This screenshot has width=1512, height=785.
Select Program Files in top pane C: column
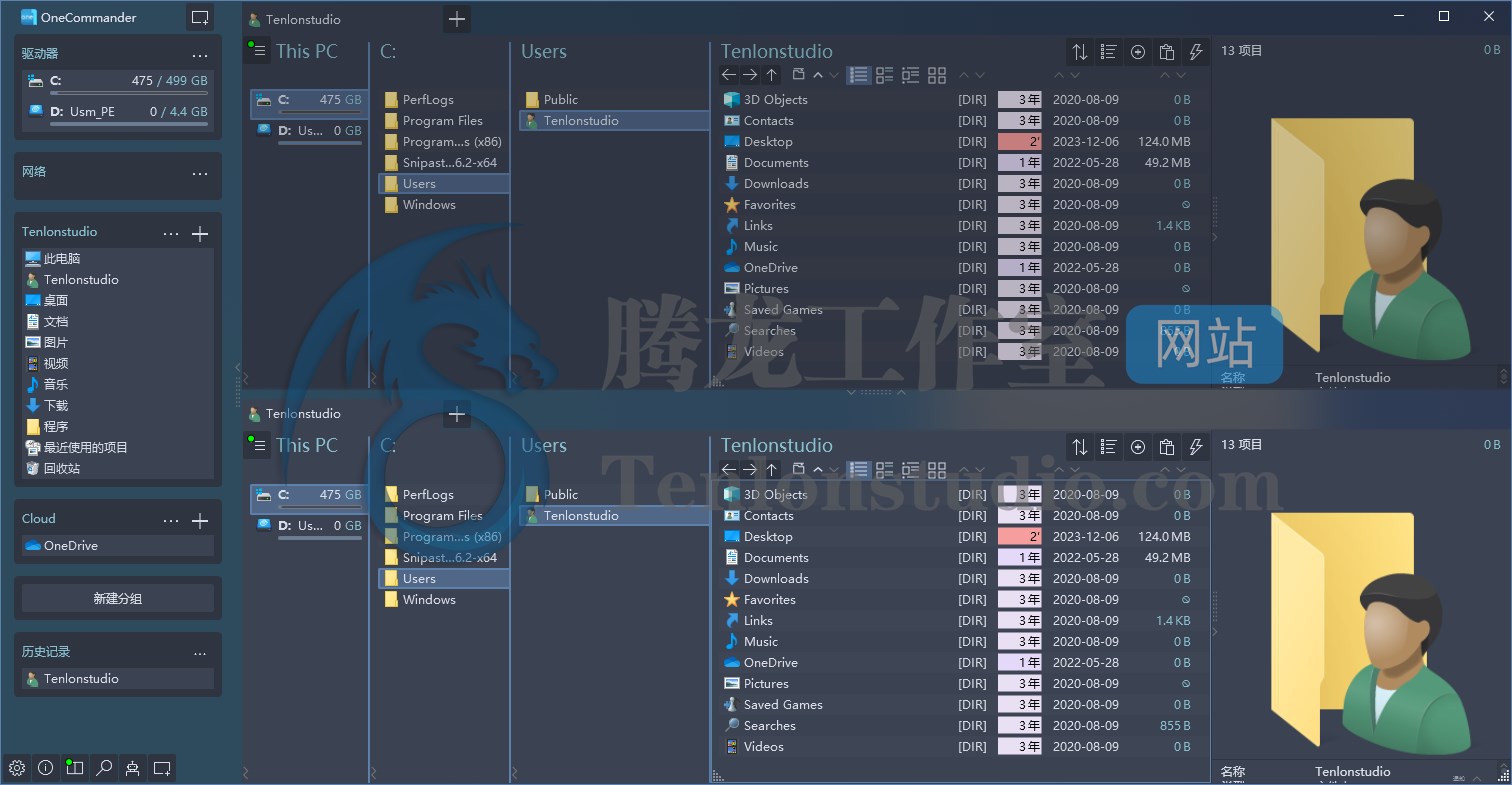pos(443,121)
